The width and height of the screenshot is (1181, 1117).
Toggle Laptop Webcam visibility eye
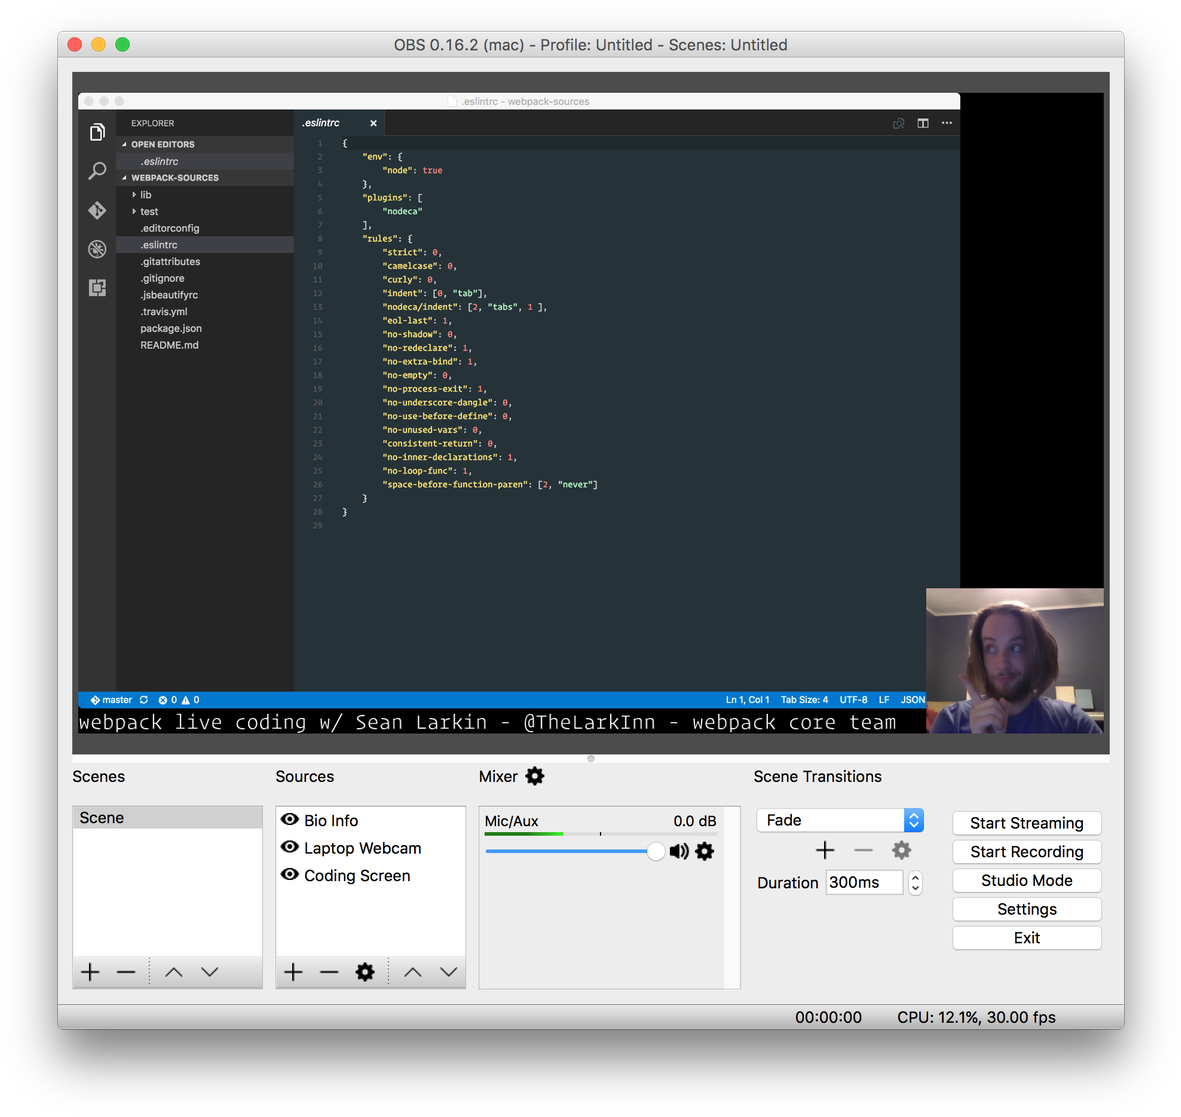coord(290,847)
